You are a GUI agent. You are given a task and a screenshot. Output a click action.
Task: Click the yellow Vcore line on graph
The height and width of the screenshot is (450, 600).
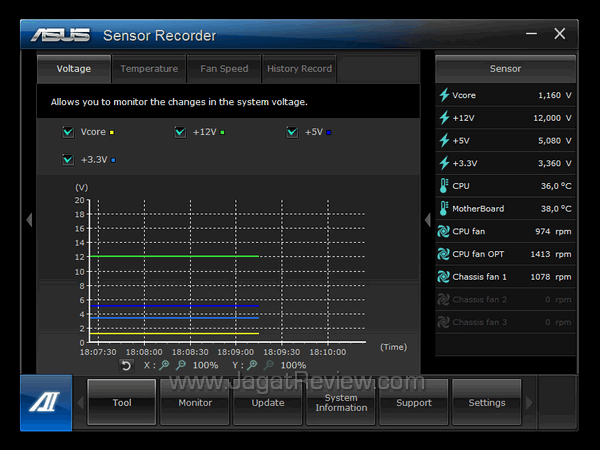click(174, 333)
